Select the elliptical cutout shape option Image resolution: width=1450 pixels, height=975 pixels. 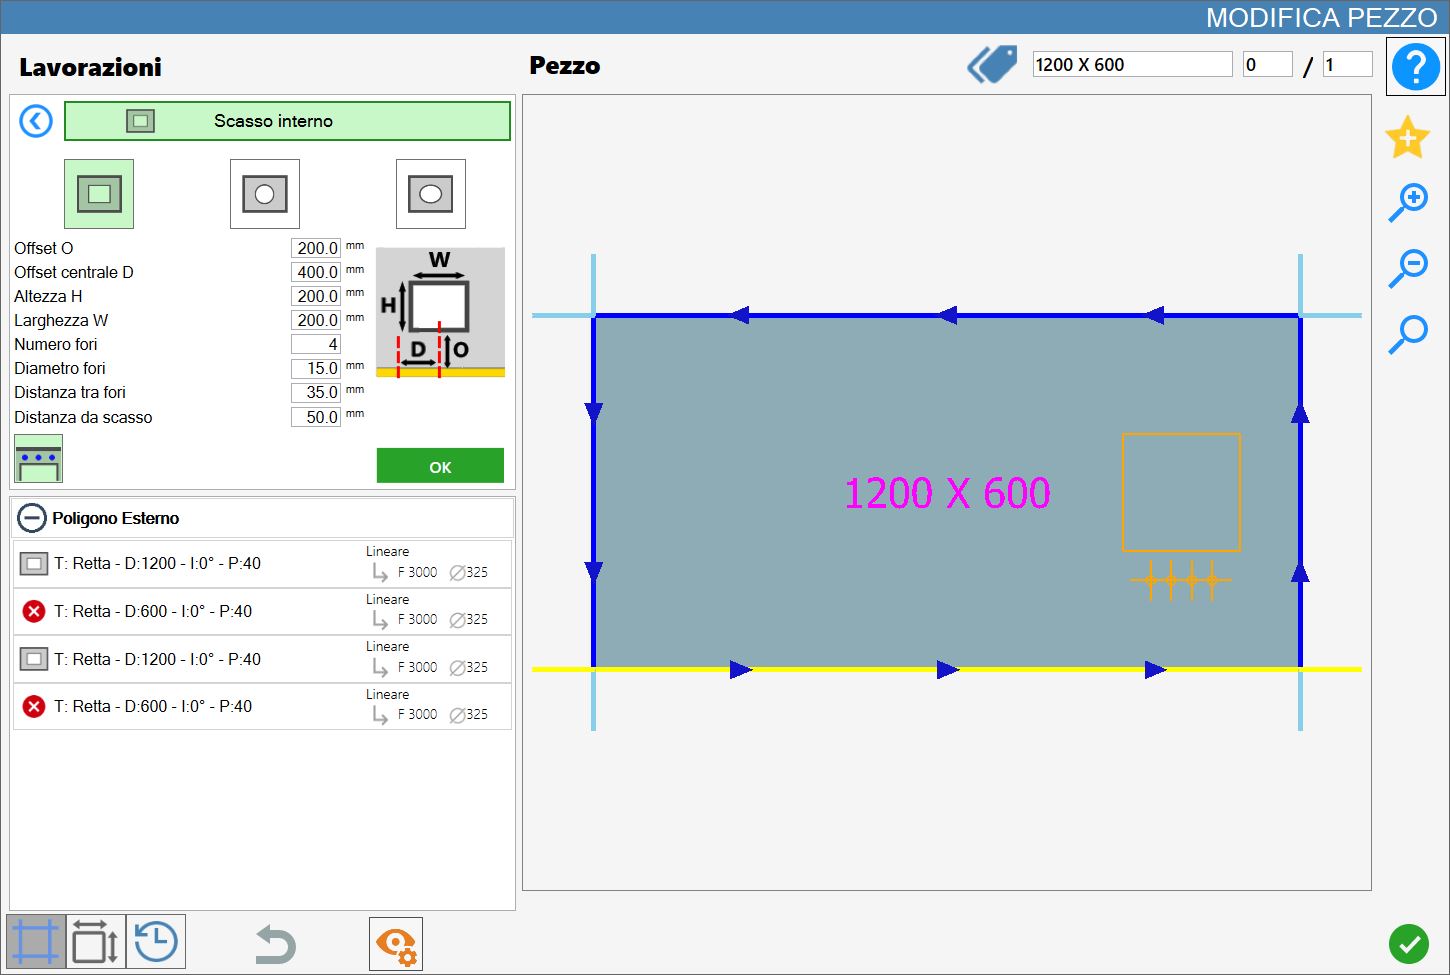[431, 194]
